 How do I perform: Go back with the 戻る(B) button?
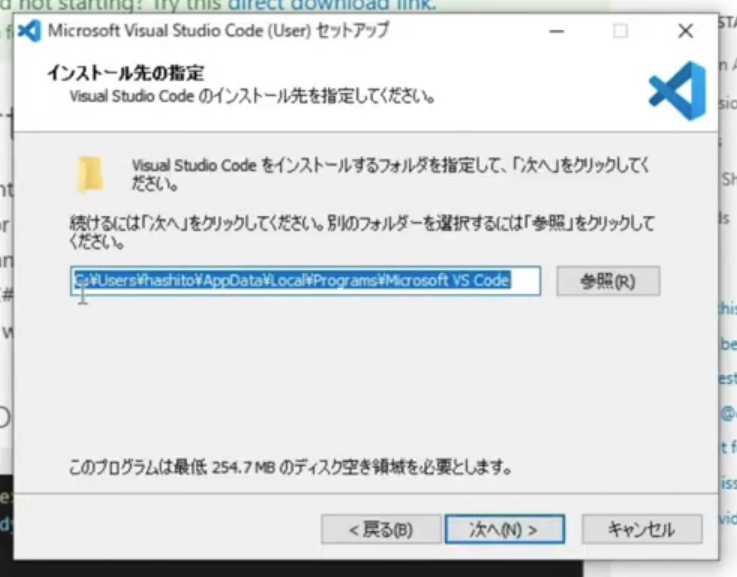pos(380,529)
